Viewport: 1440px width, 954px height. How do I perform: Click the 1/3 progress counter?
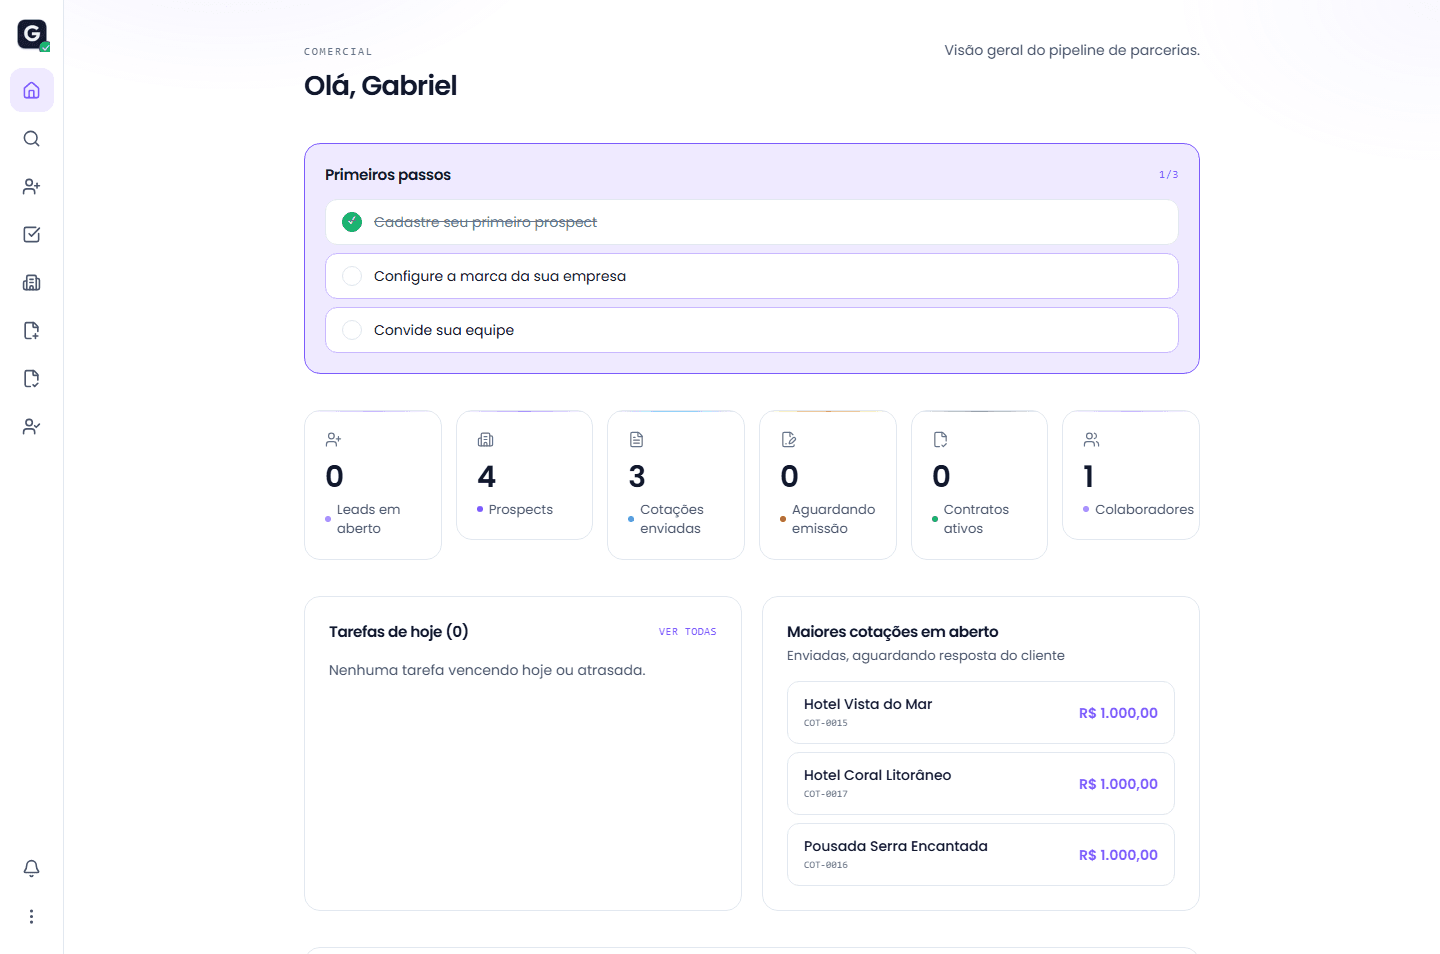coord(1168,175)
